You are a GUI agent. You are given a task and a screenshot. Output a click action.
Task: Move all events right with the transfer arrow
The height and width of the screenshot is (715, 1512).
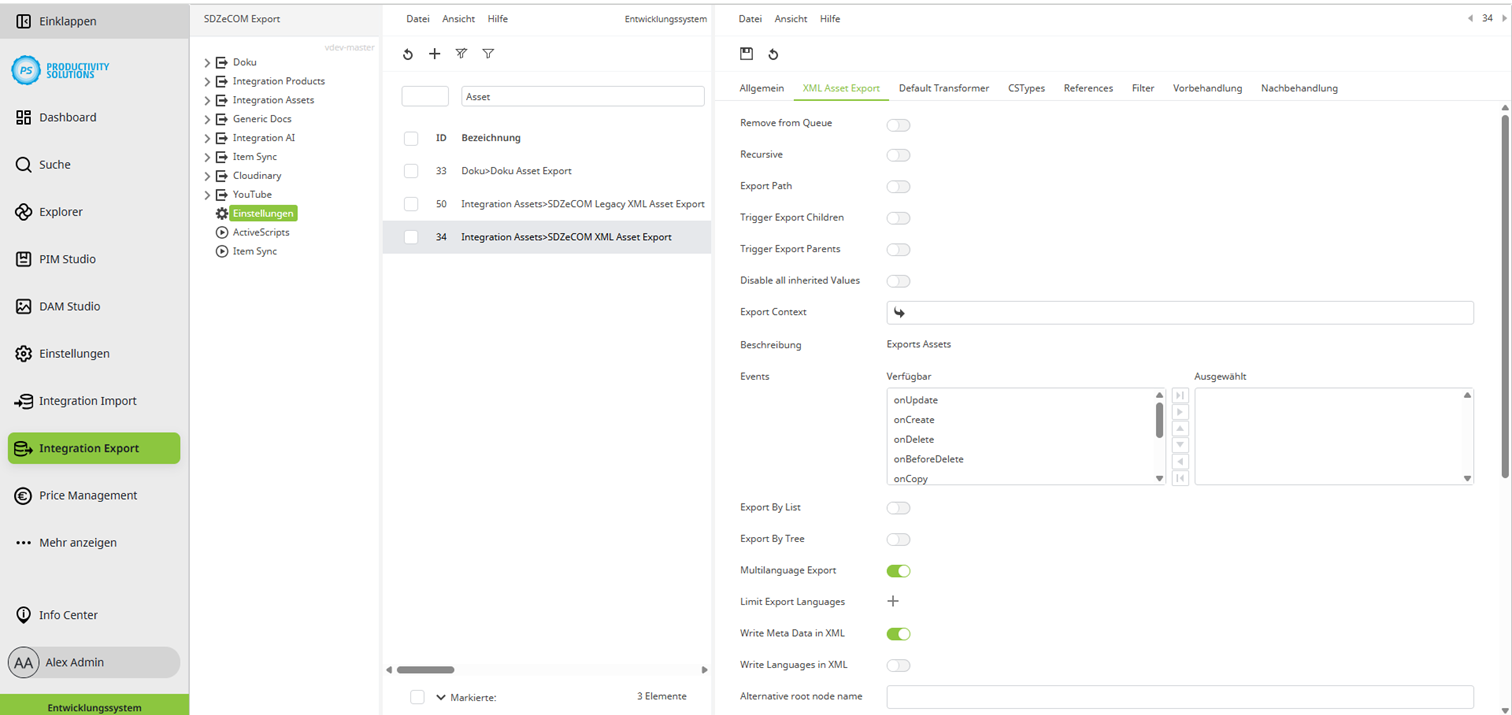(1180, 394)
